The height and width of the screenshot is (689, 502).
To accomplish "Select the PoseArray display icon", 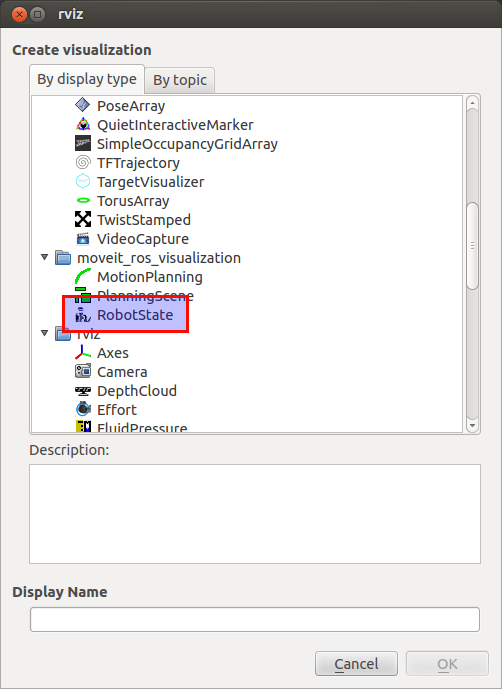I will (x=83, y=105).
